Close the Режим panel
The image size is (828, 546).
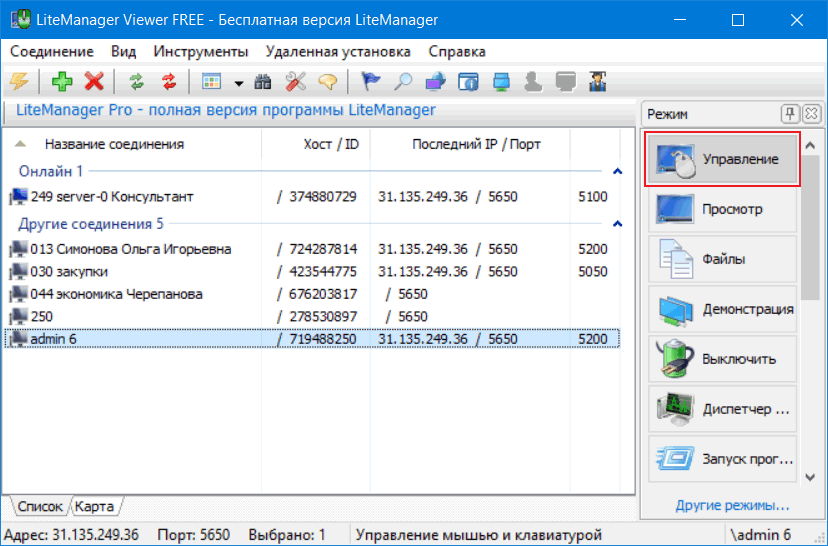pos(811,114)
